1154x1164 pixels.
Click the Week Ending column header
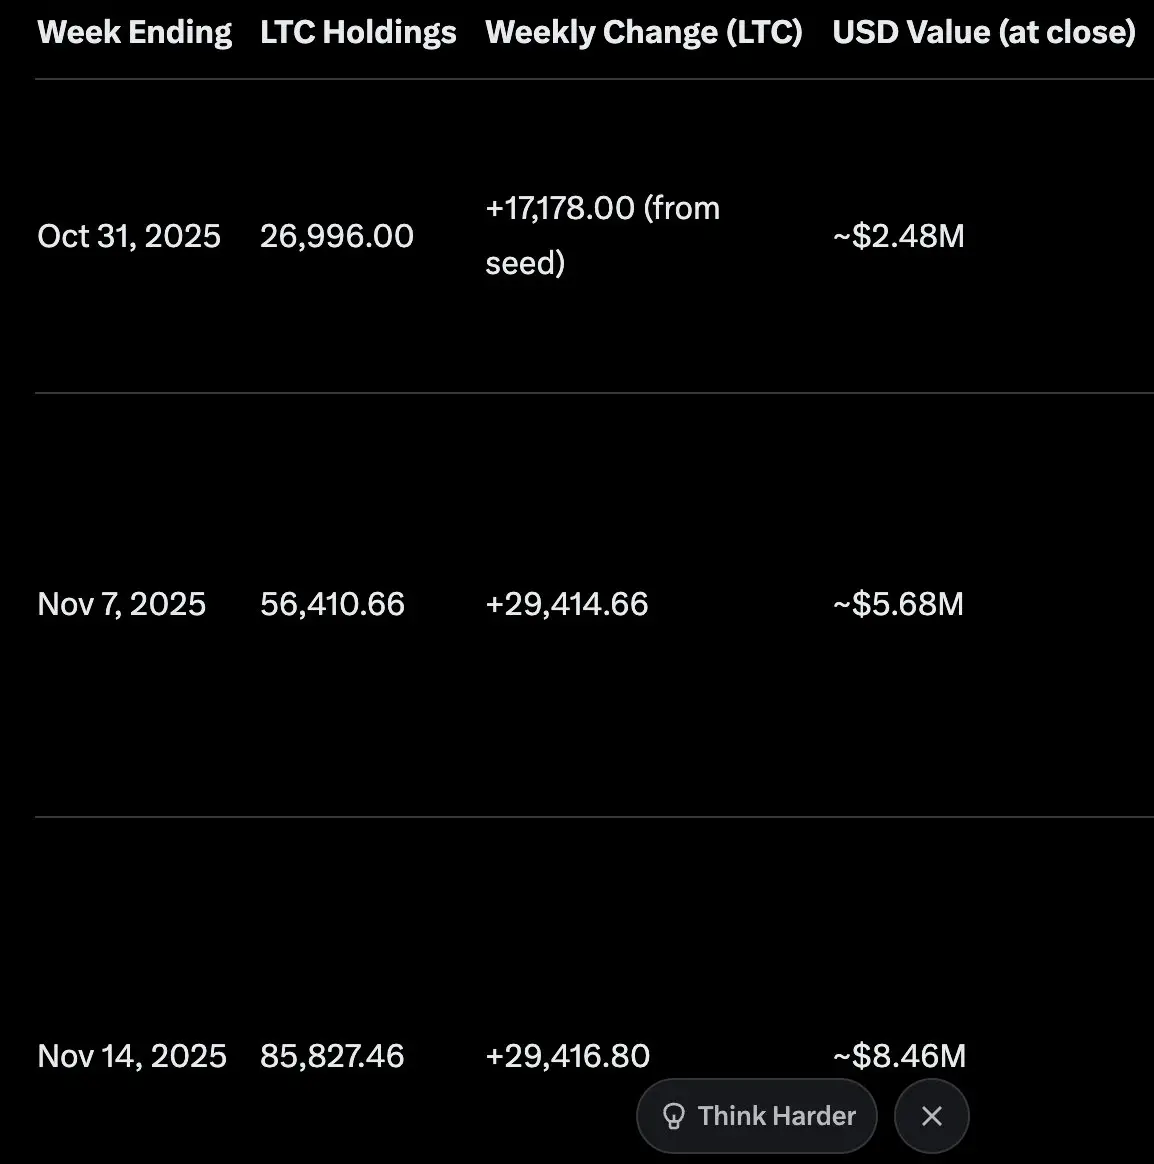tap(134, 32)
